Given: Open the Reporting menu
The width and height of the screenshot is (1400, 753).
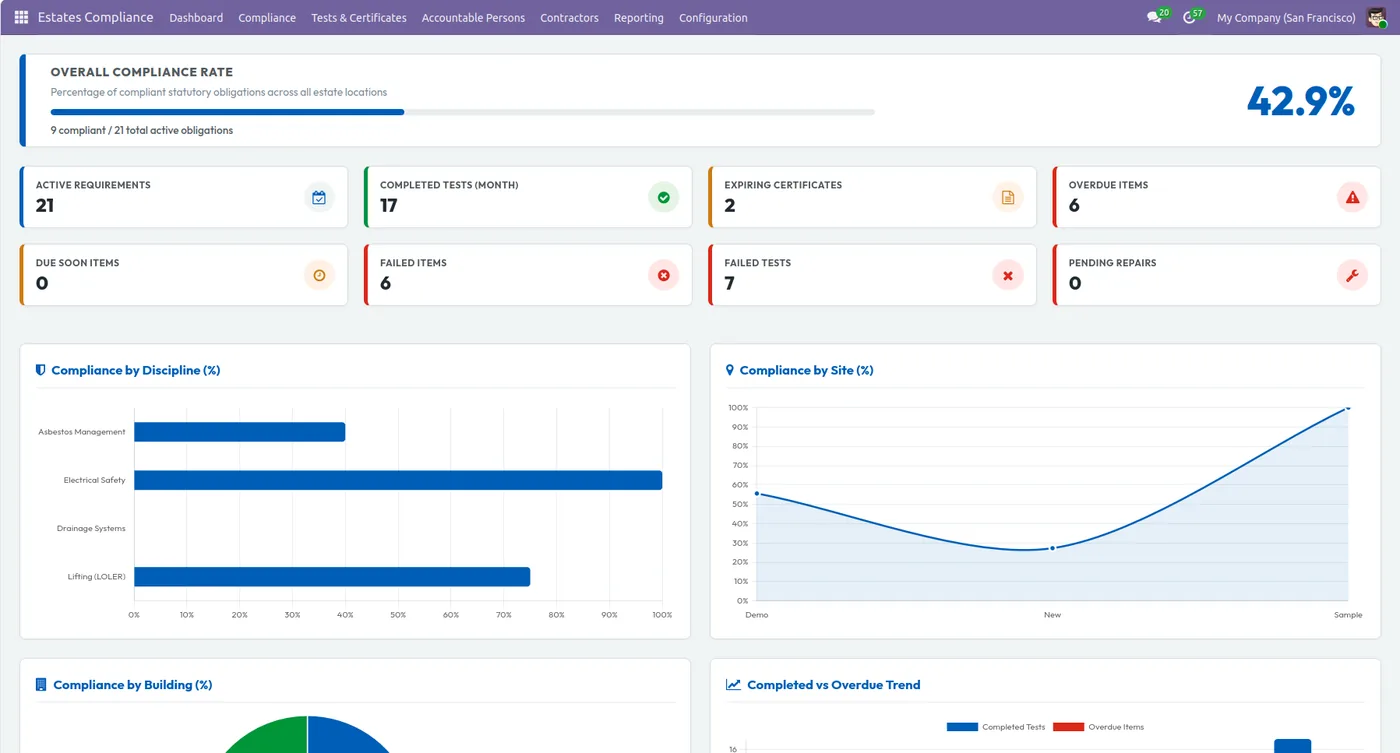Looking at the screenshot, I should coord(639,18).
